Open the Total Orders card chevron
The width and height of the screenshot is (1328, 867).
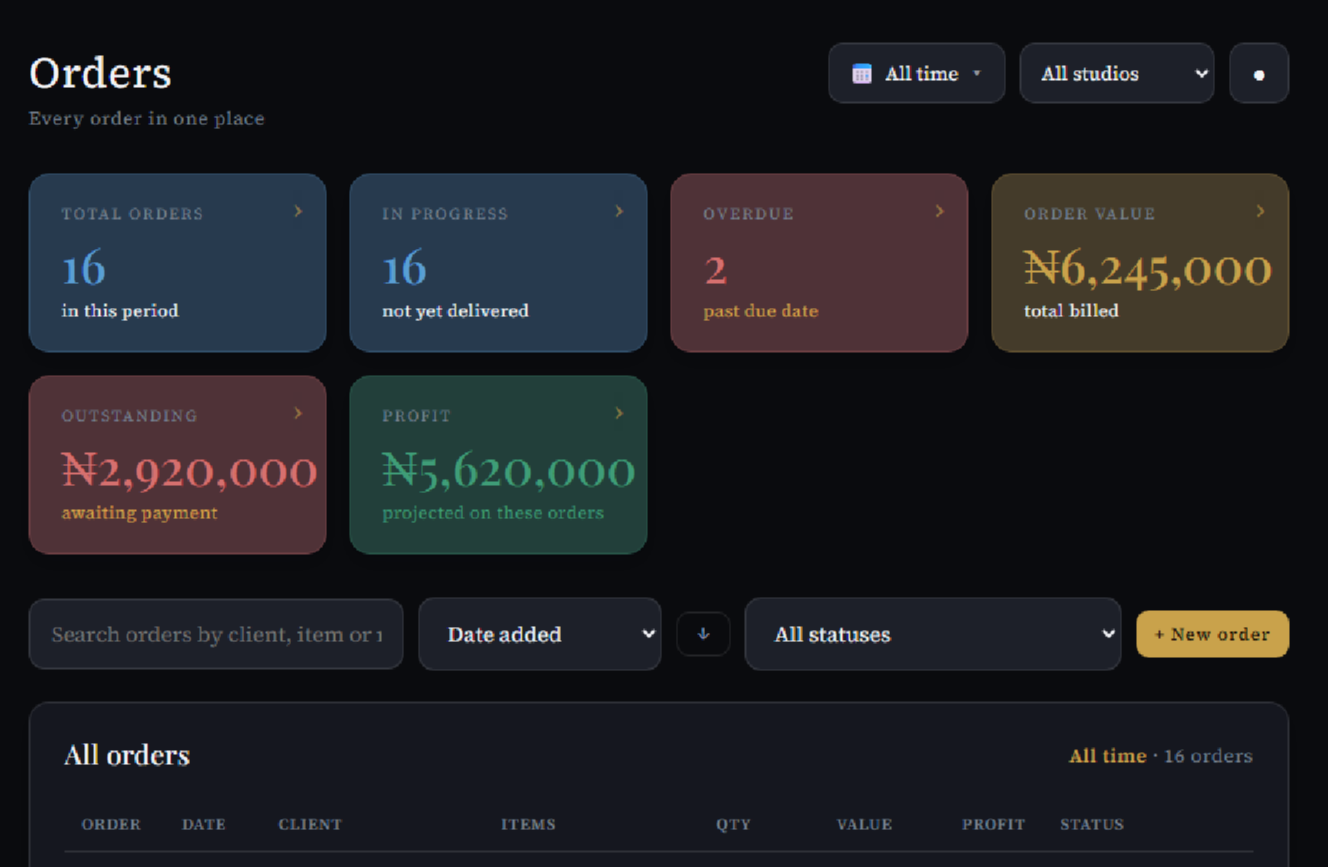click(x=298, y=211)
